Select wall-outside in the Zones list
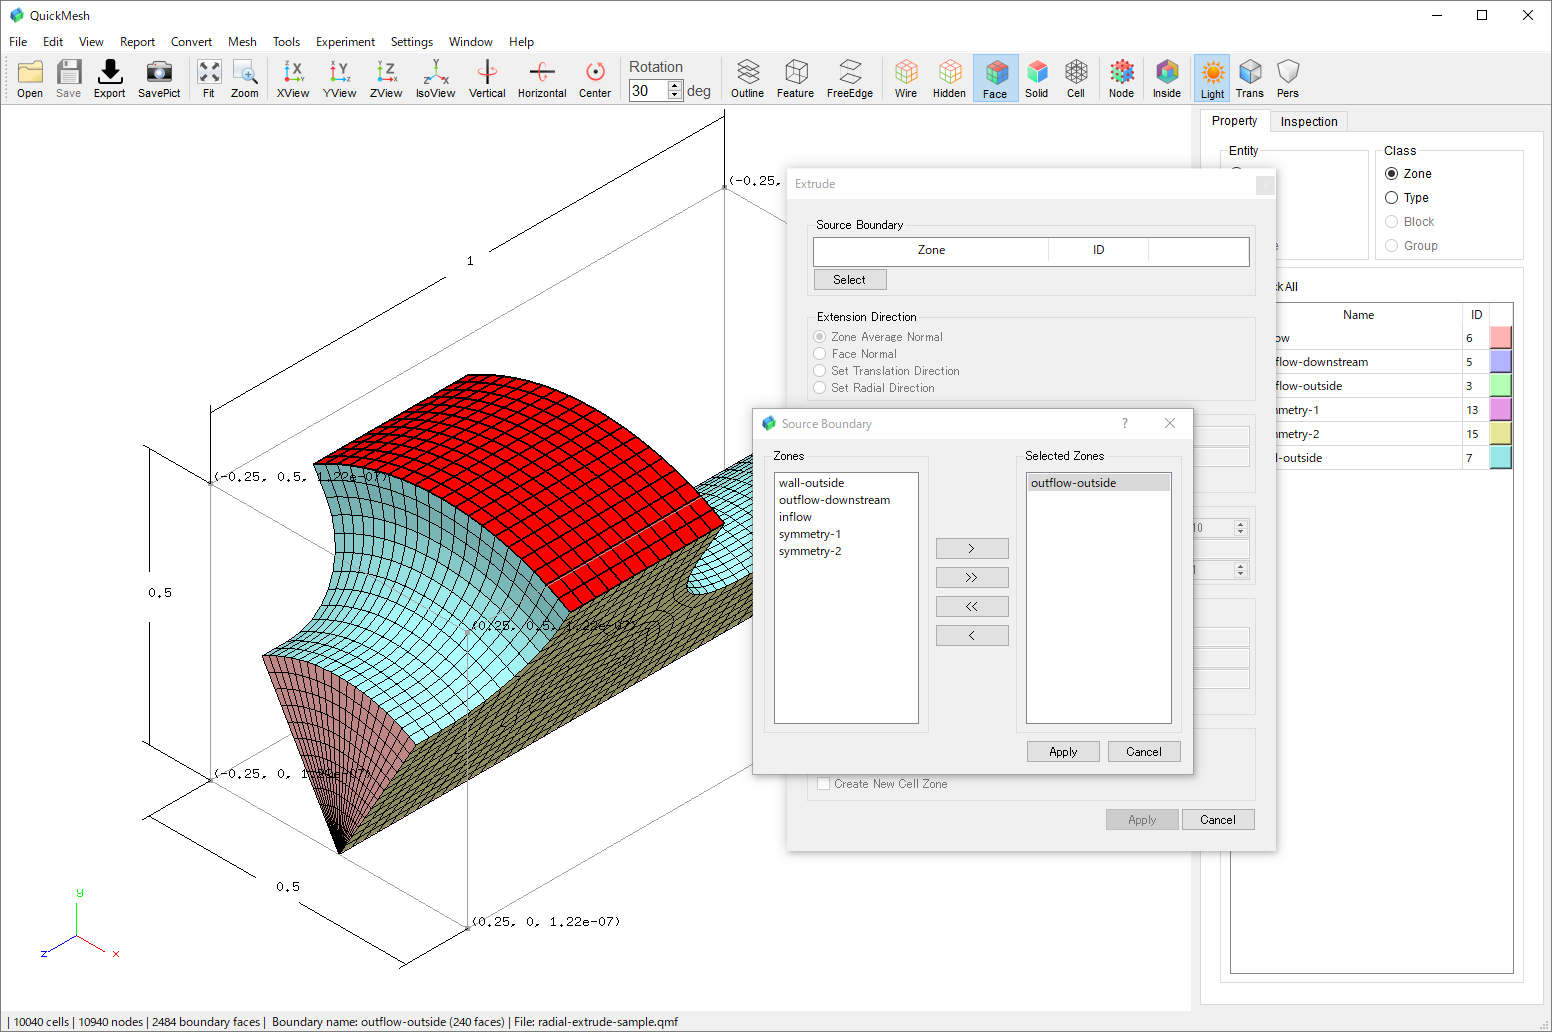This screenshot has width=1552, height=1032. point(811,483)
